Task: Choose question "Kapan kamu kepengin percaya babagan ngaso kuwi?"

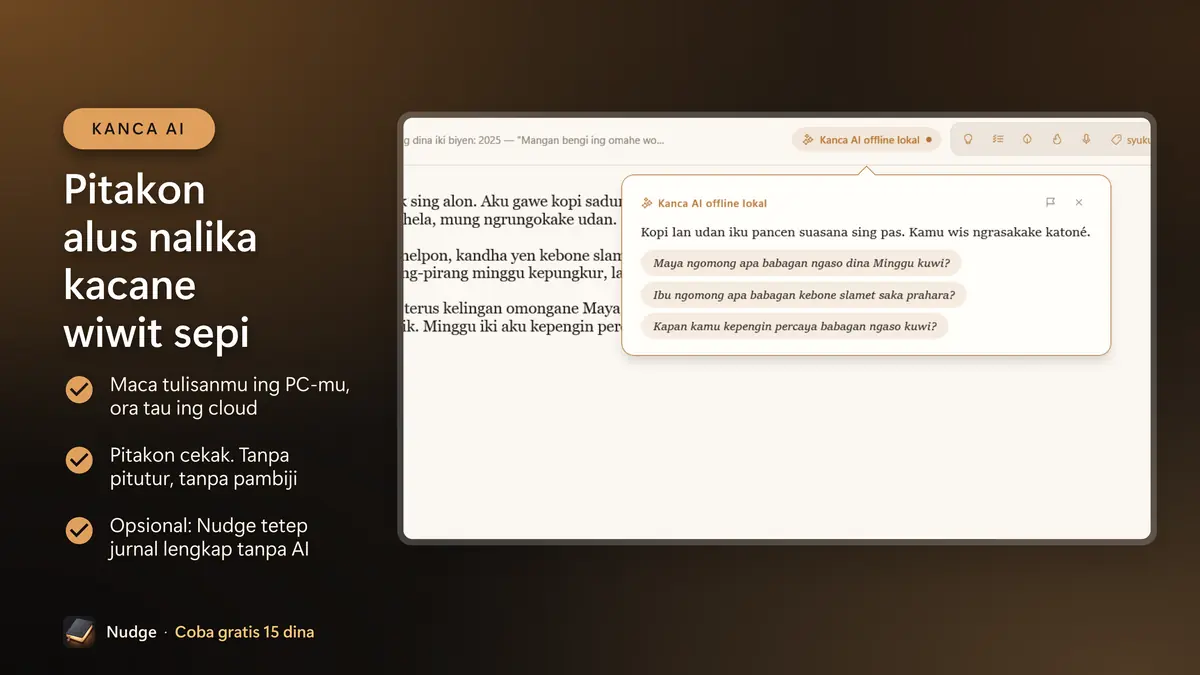Action: click(794, 326)
